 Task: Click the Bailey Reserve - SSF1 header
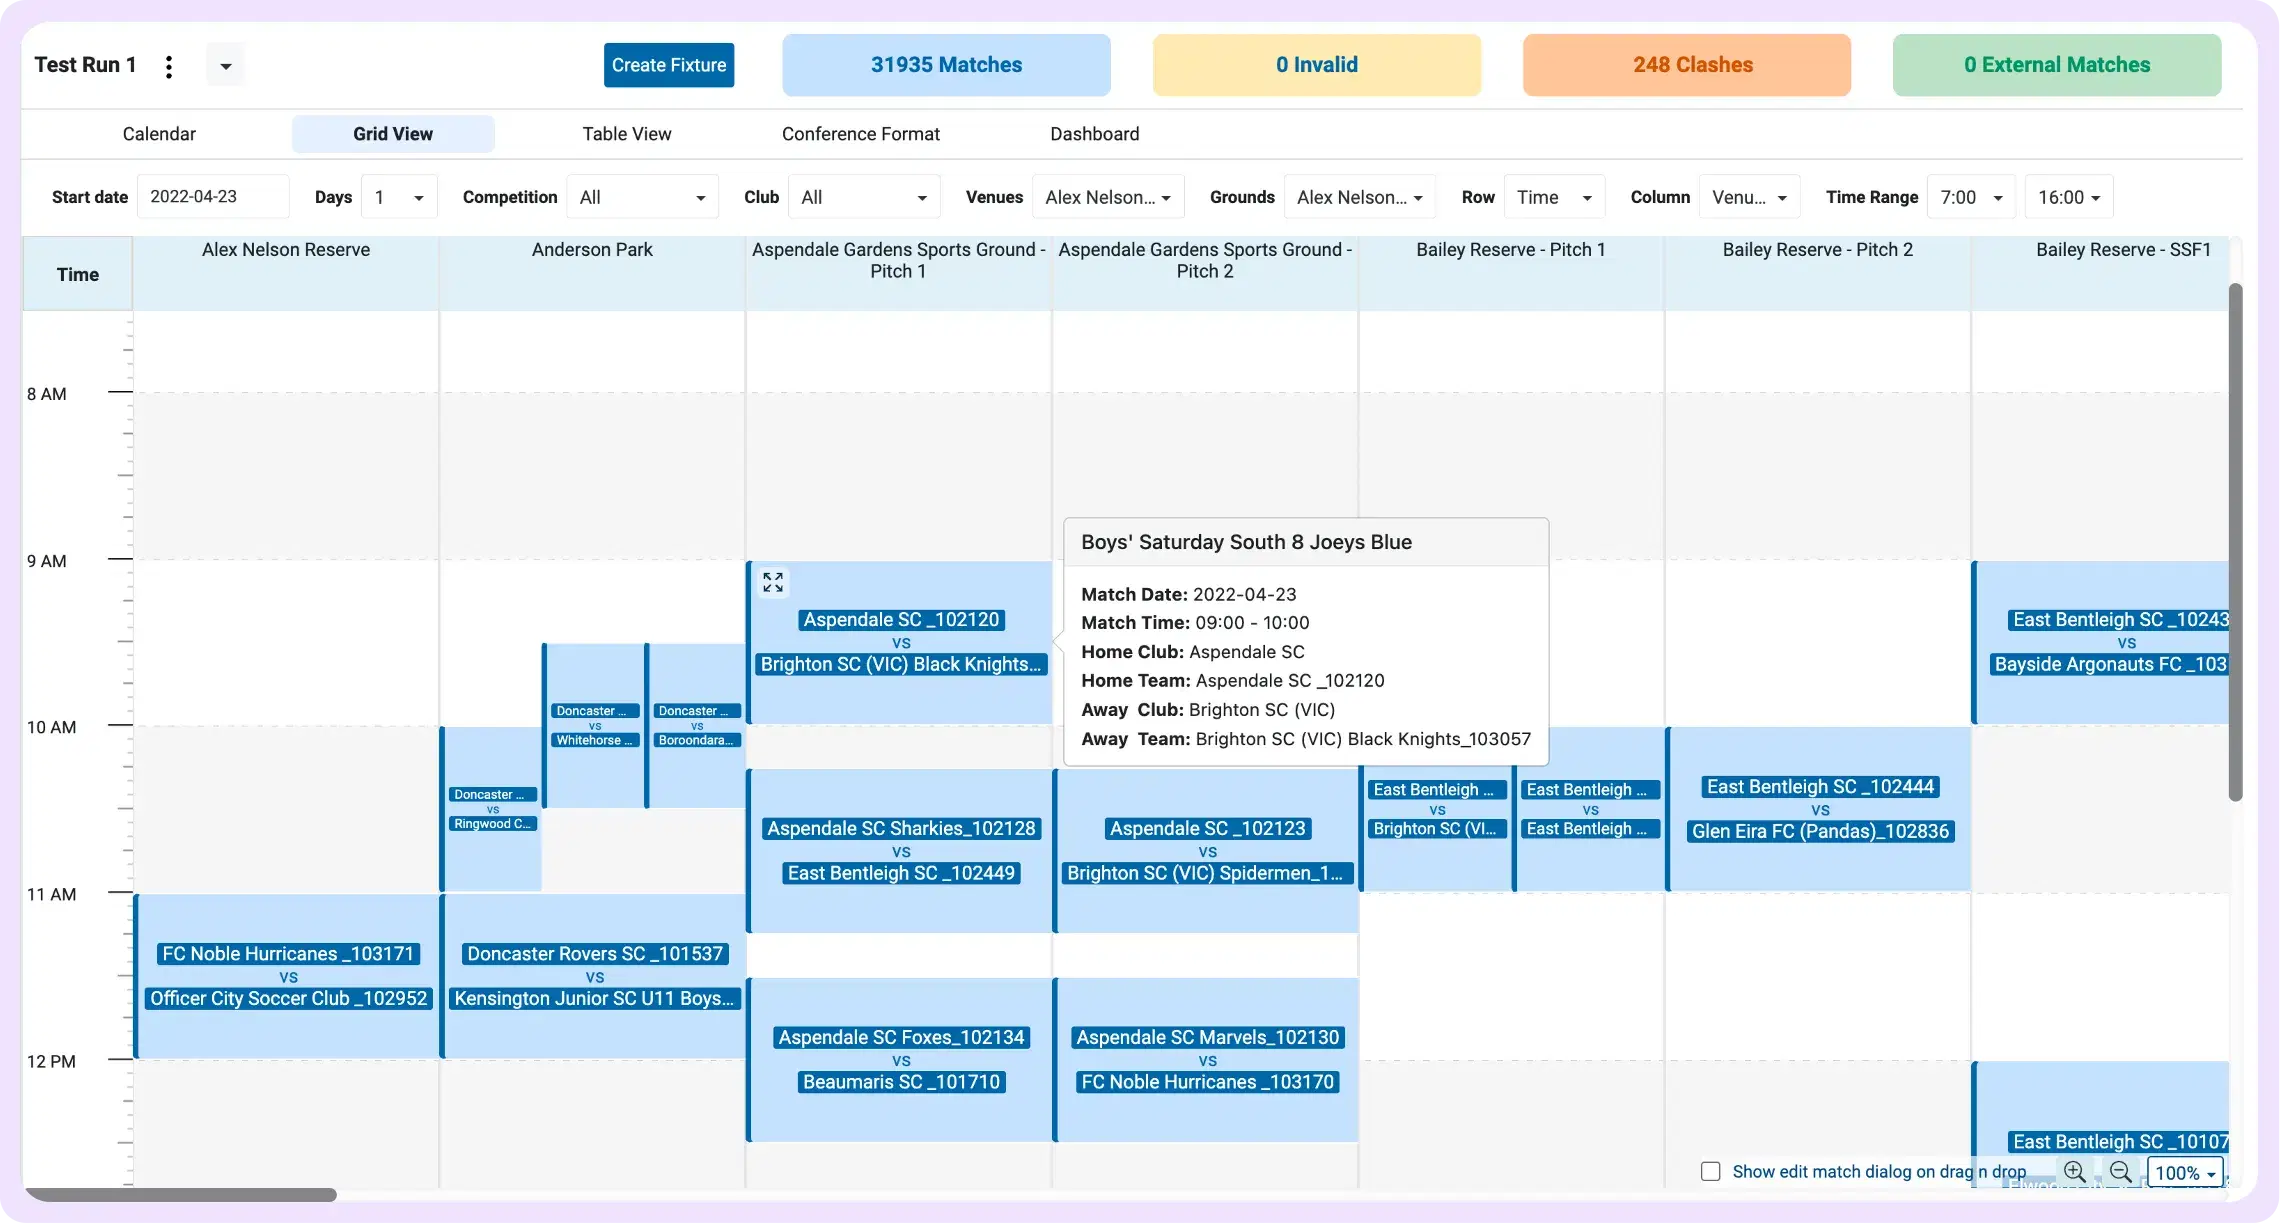pyautogui.click(x=2100, y=272)
